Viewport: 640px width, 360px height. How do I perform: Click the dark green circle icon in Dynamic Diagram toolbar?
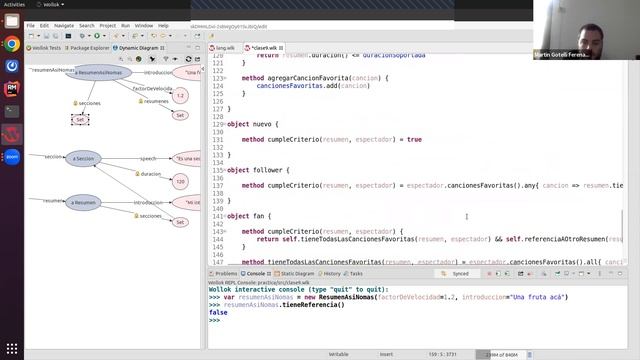coord(139,59)
